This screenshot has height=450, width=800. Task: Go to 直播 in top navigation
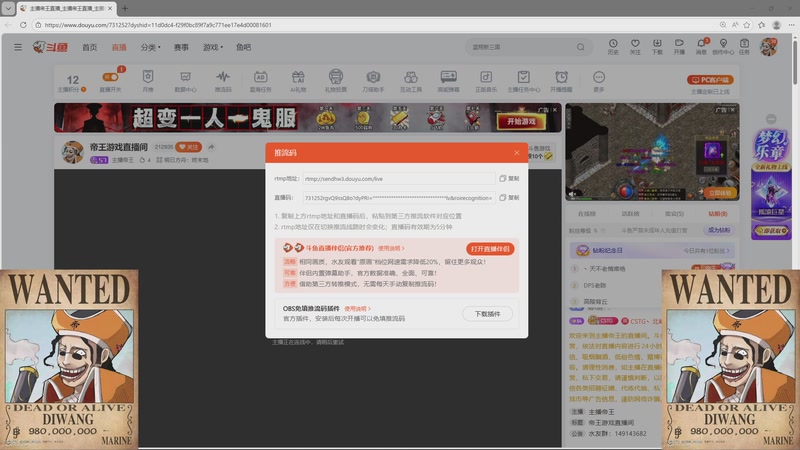pyautogui.click(x=119, y=47)
